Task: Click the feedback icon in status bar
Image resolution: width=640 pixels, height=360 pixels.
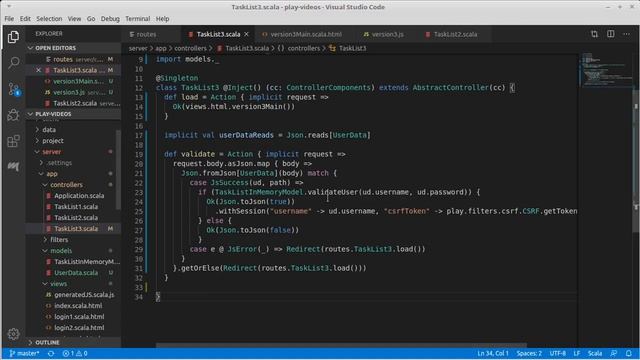Action: (x=613, y=353)
